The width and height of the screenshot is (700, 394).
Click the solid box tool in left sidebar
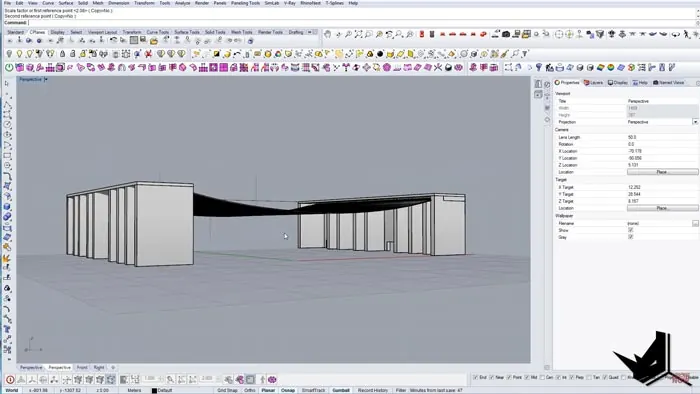tap(7, 207)
